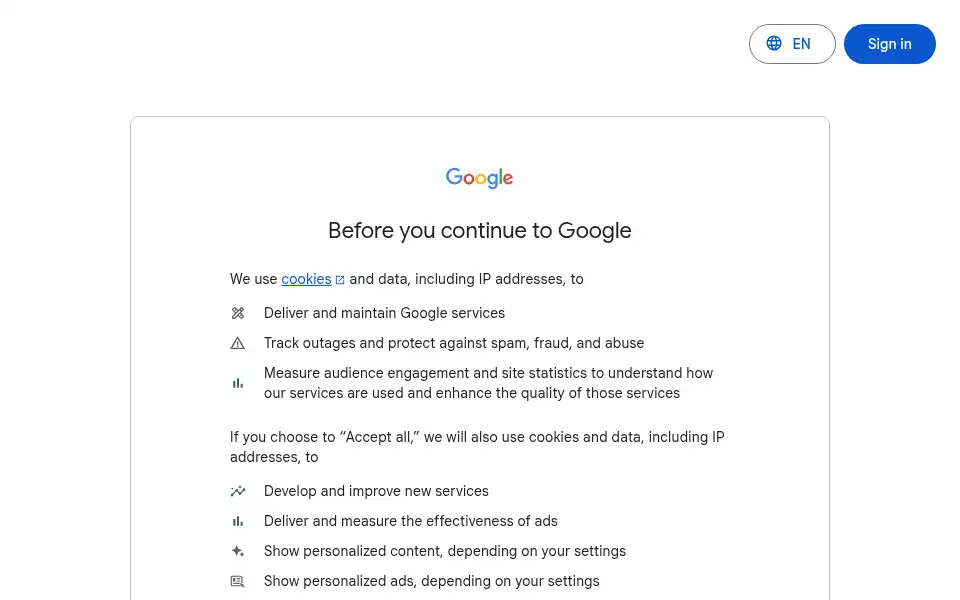Image resolution: width=960 pixels, height=600 pixels.
Task: Click the sparkle icon beside personalized content
Action: click(x=238, y=551)
